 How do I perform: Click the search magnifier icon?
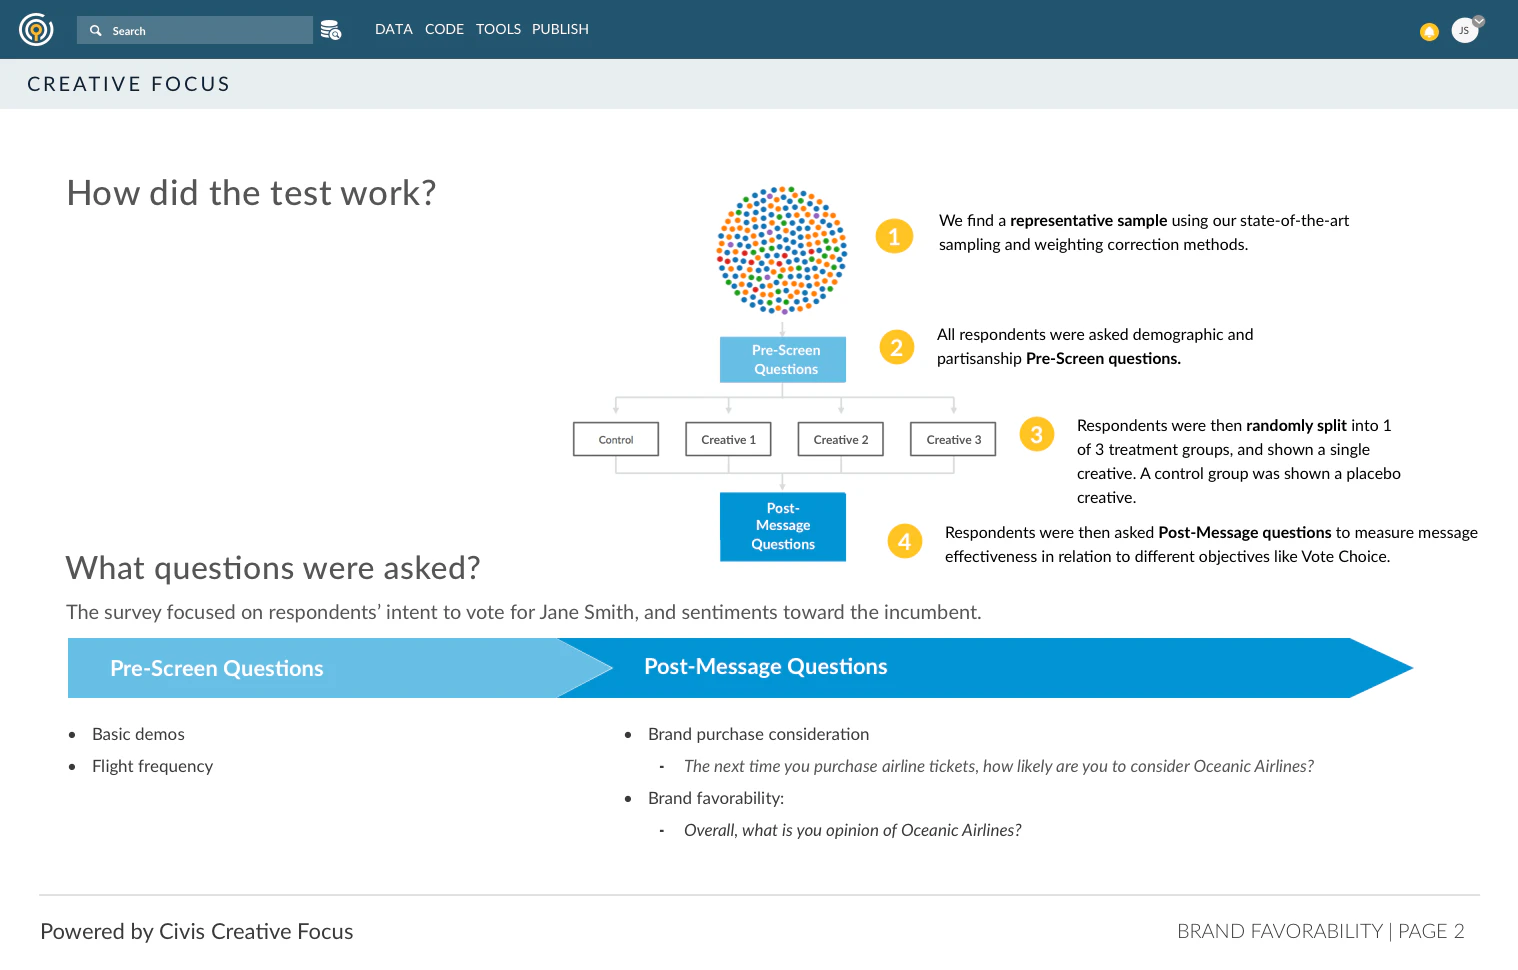coord(96,31)
